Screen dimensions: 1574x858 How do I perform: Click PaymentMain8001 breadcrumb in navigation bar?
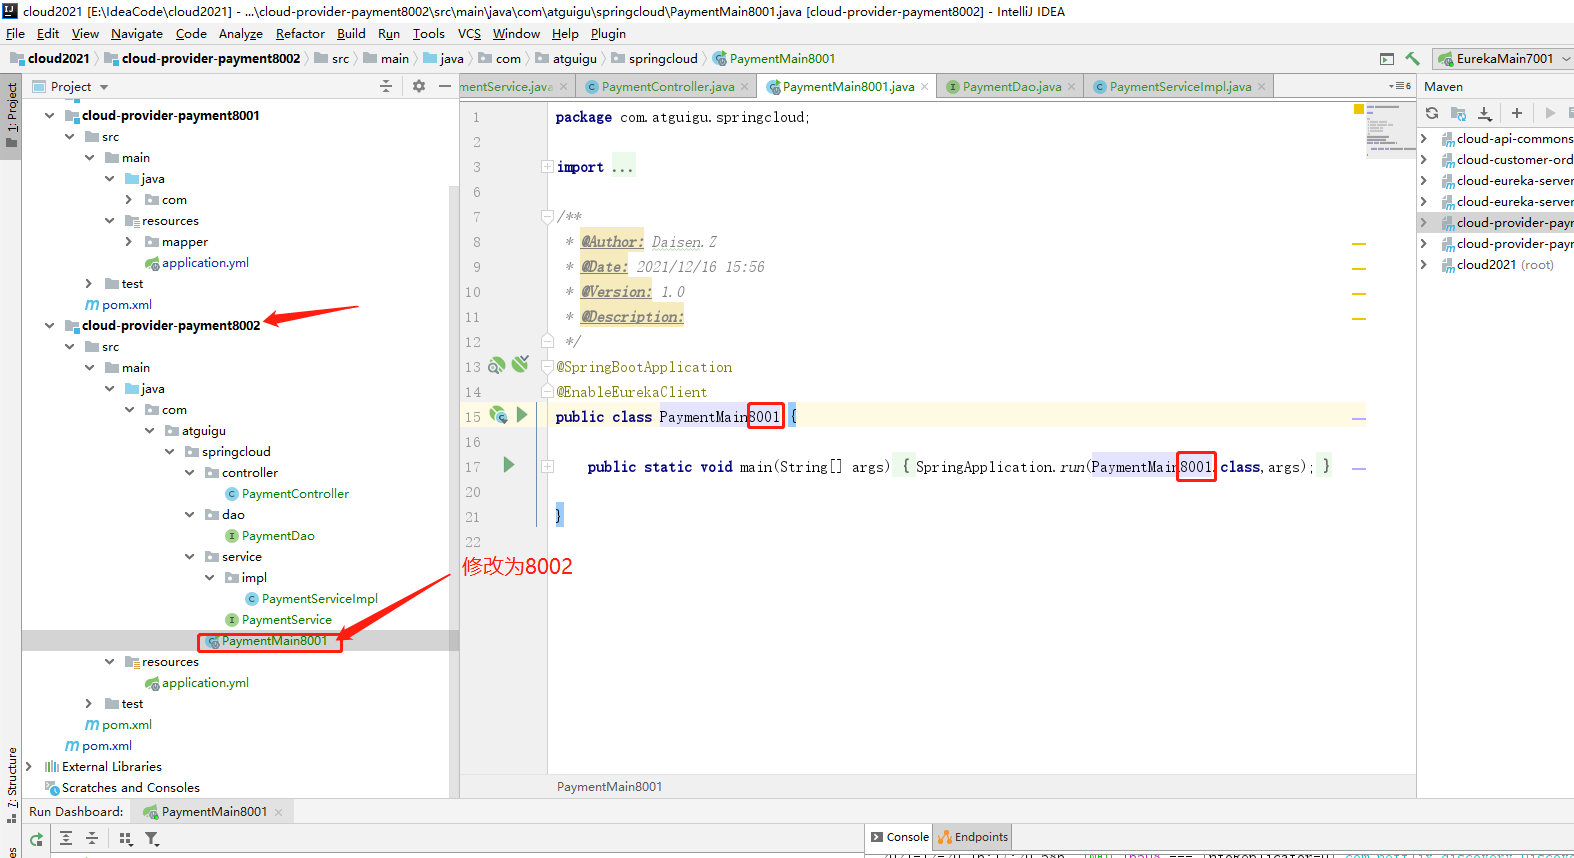(x=774, y=59)
